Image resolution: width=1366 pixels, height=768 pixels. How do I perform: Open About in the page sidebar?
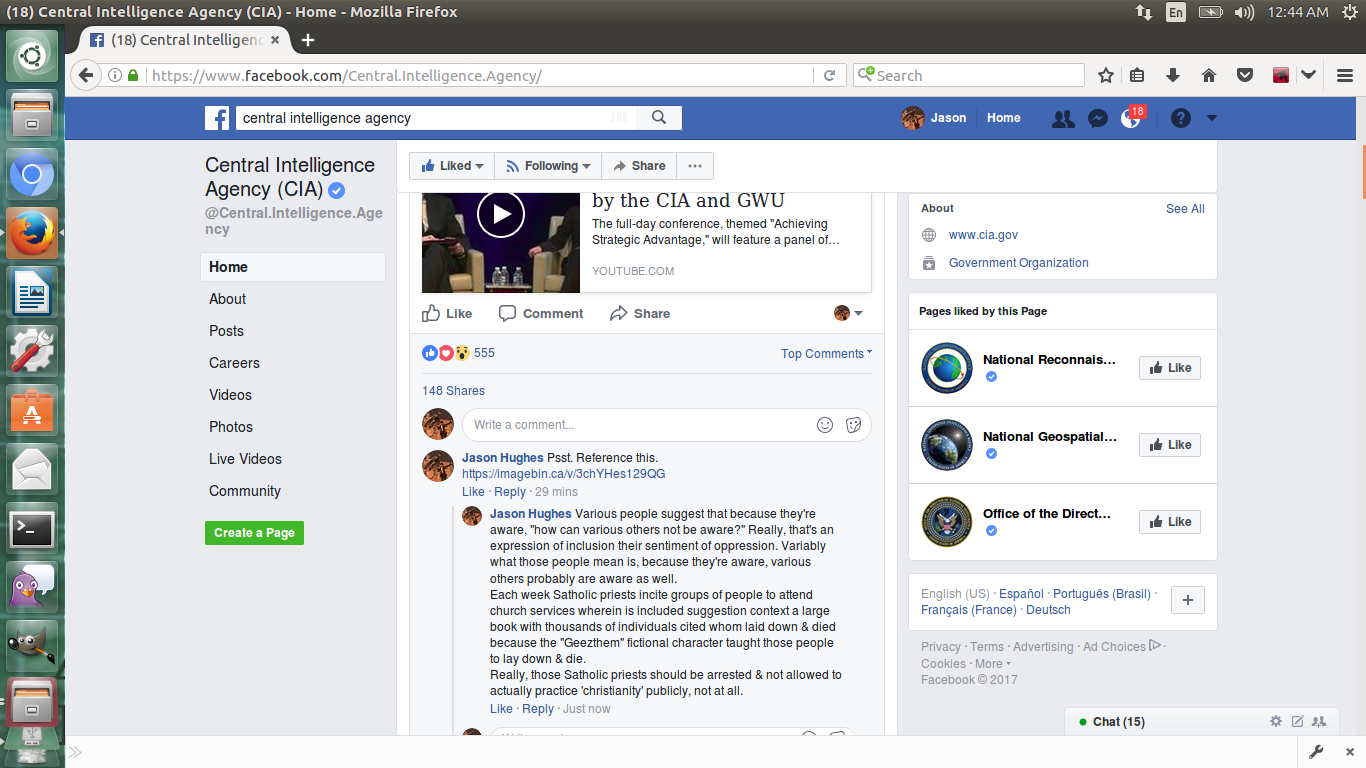[x=227, y=299]
